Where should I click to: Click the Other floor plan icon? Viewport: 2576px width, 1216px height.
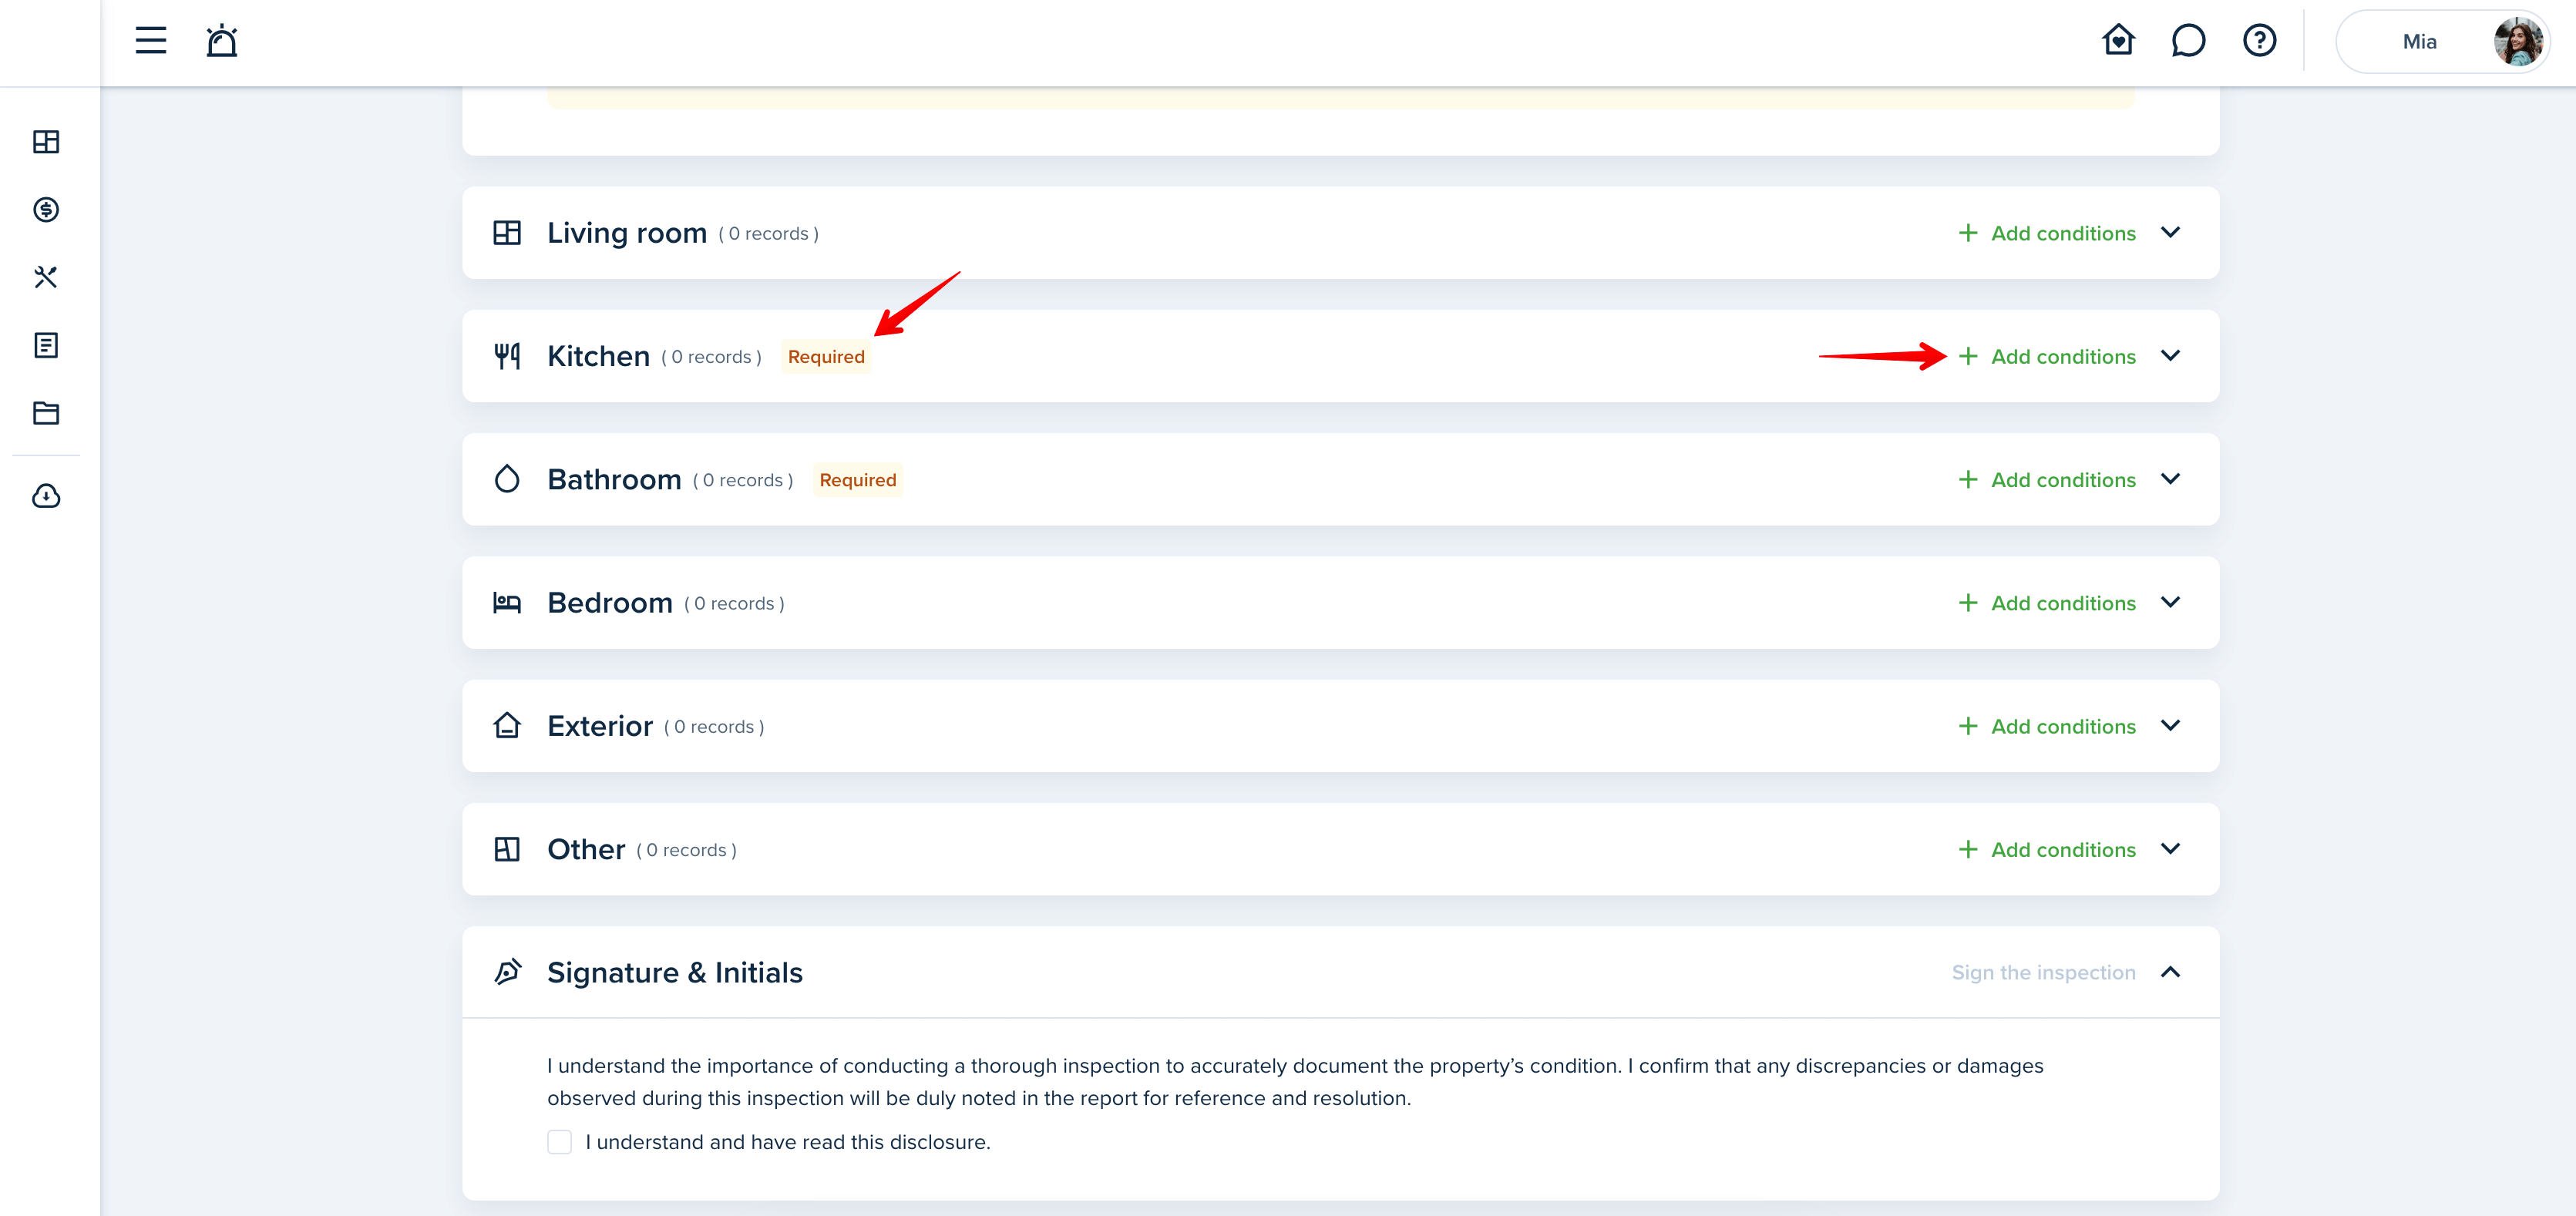pyautogui.click(x=507, y=849)
